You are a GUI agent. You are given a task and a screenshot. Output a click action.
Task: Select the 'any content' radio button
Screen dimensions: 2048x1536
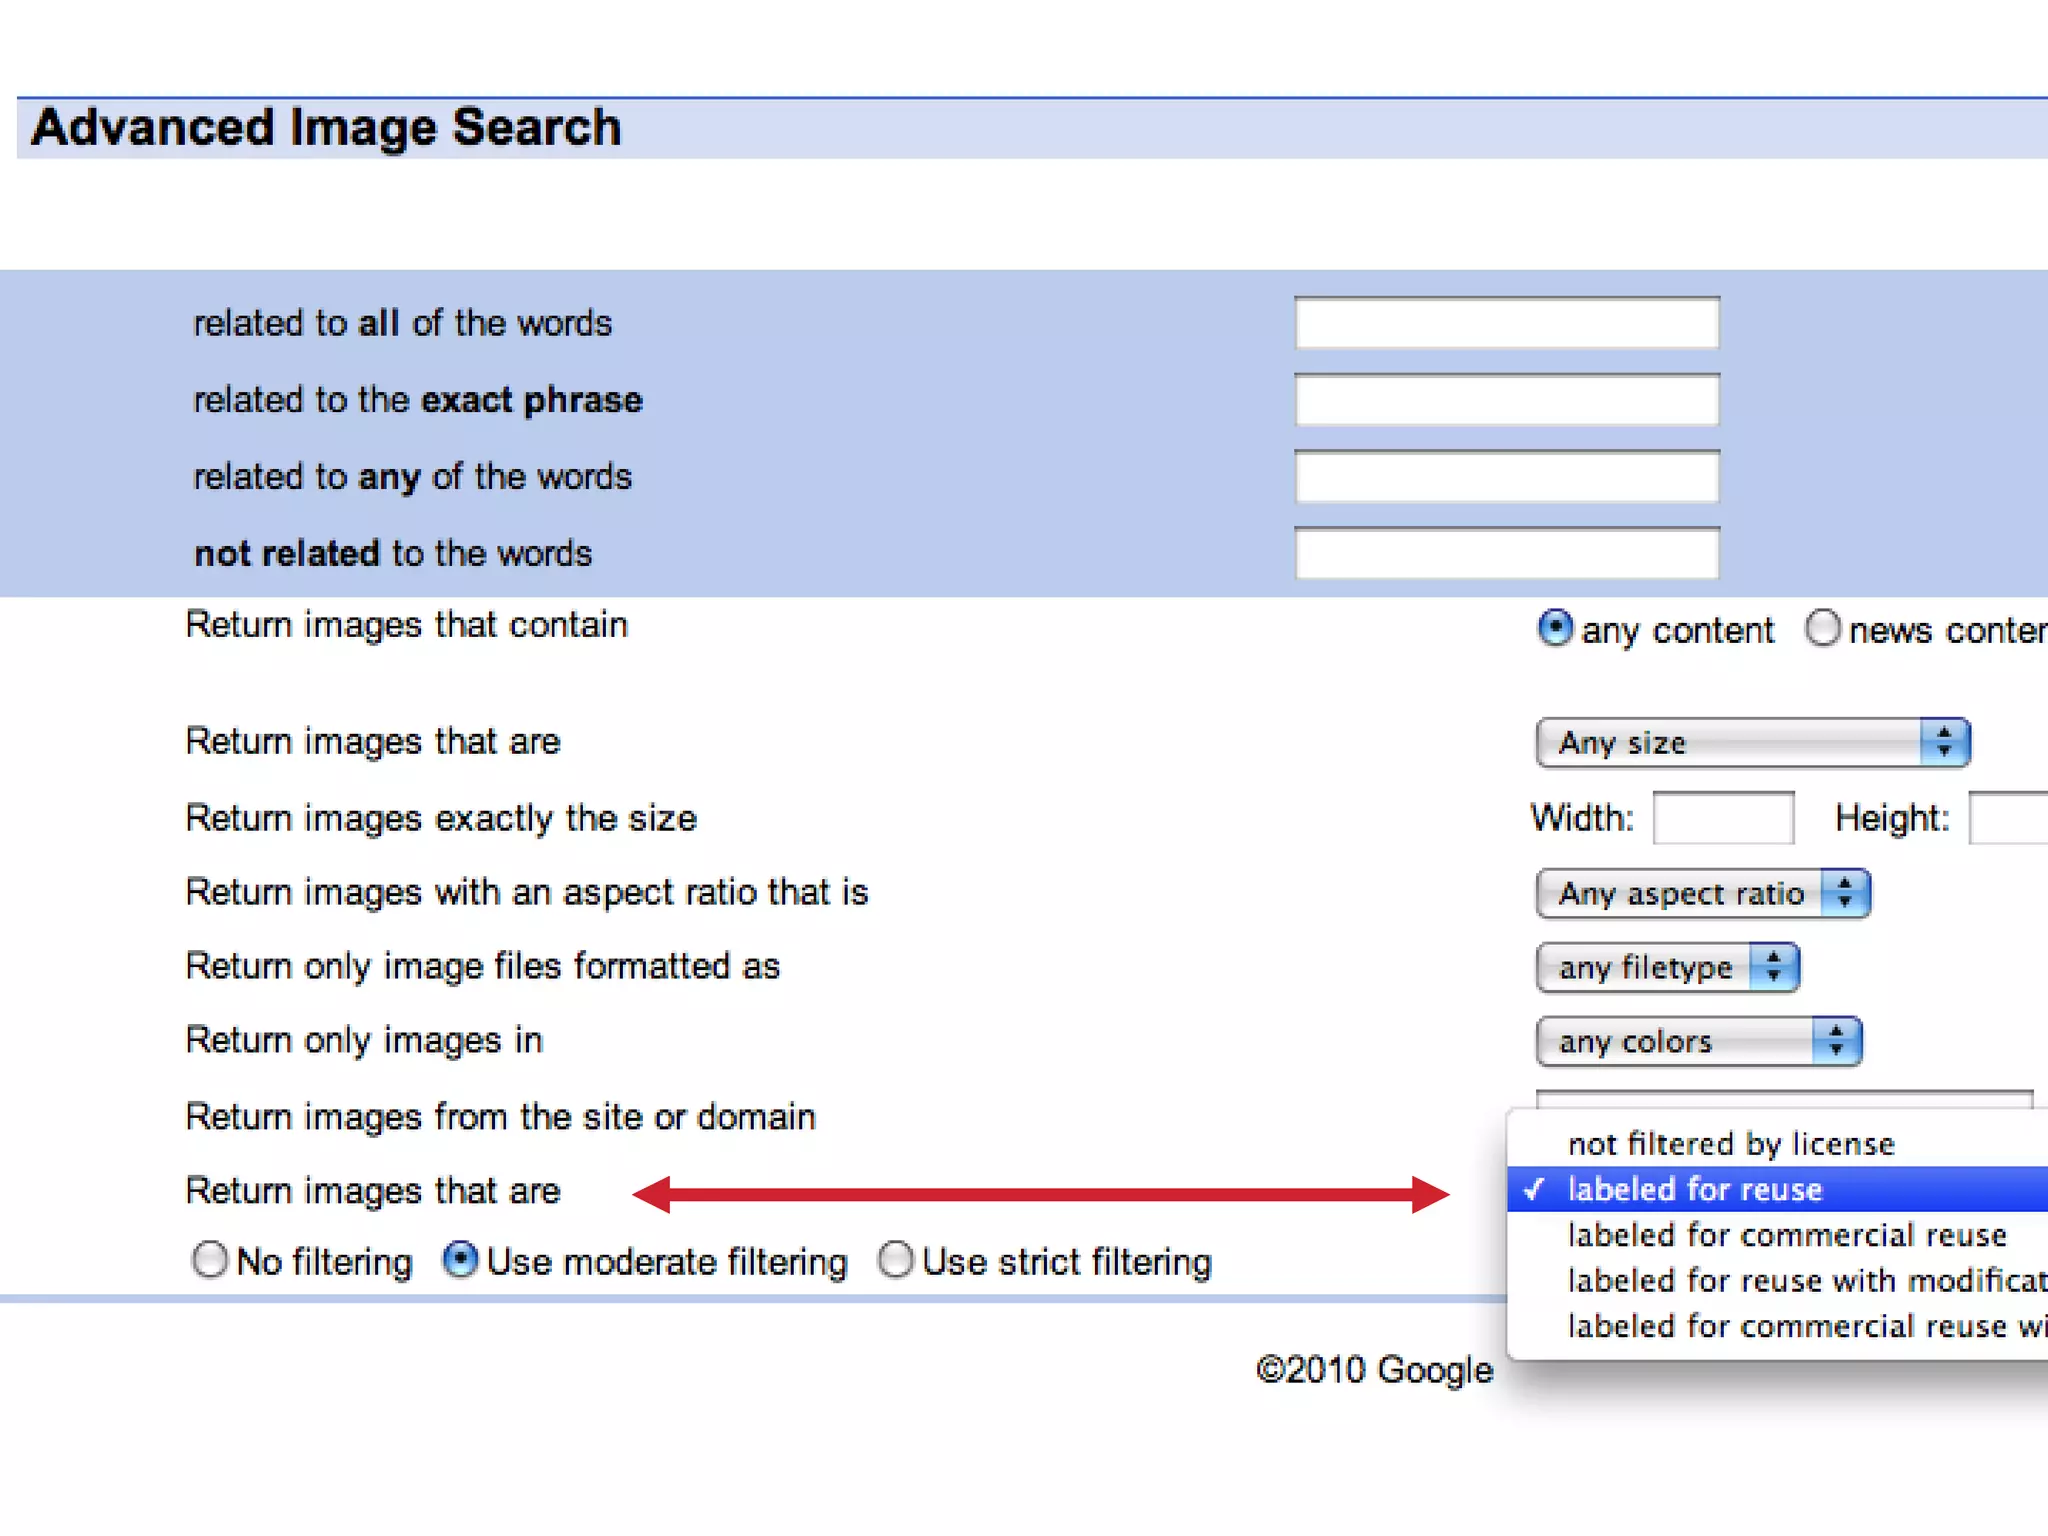click(x=1554, y=629)
